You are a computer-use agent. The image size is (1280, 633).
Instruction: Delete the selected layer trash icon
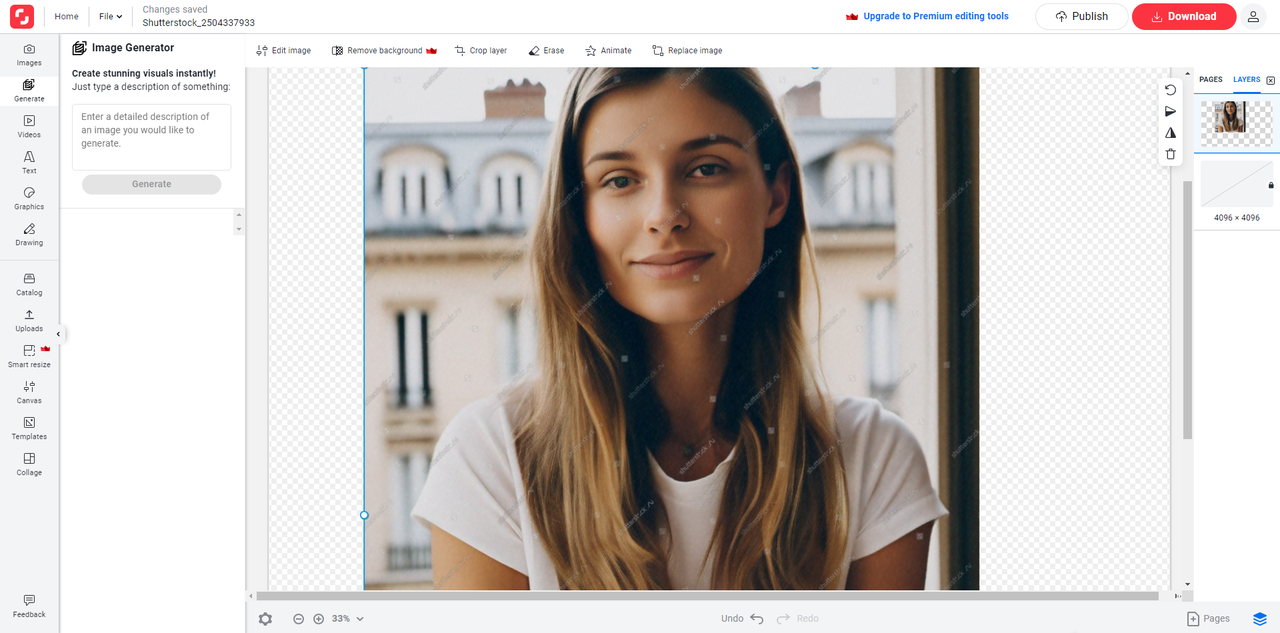pyautogui.click(x=1171, y=154)
